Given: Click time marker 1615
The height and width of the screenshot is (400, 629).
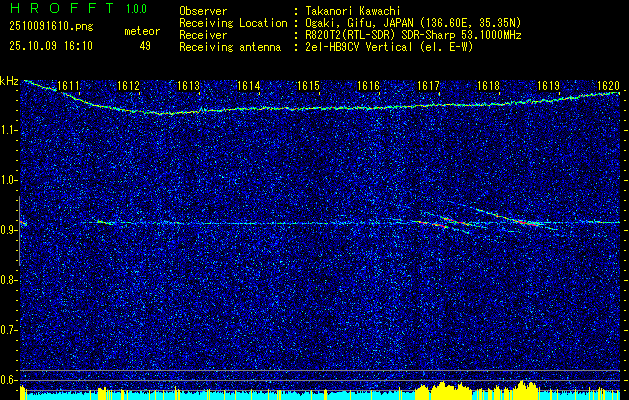Looking at the screenshot, I should 308,85.
